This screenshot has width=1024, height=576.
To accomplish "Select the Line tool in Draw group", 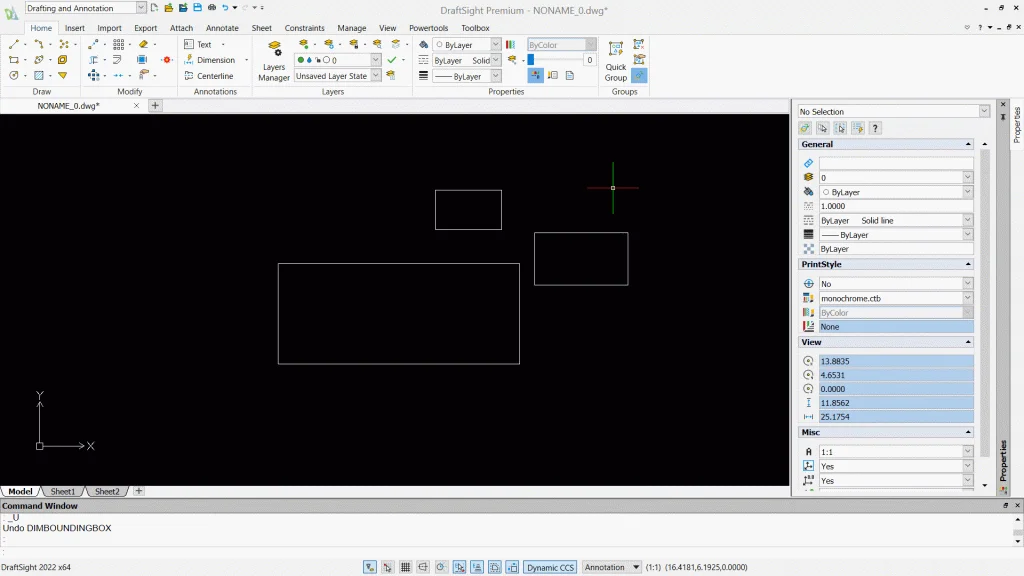I will click(x=14, y=44).
